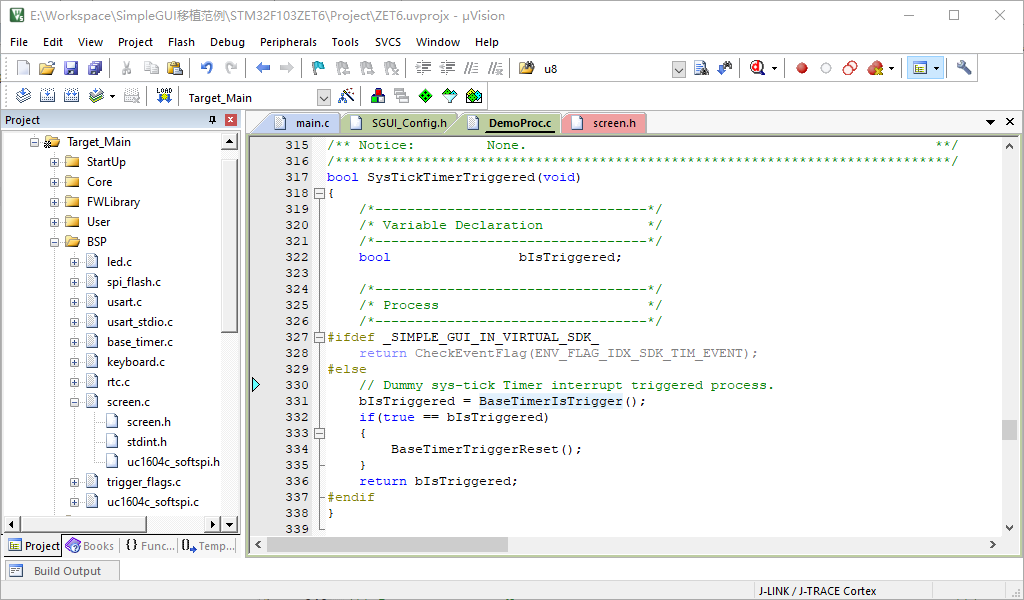Click the Build Output panel tab
The image size is (1024, 600).
click(63, 571)
